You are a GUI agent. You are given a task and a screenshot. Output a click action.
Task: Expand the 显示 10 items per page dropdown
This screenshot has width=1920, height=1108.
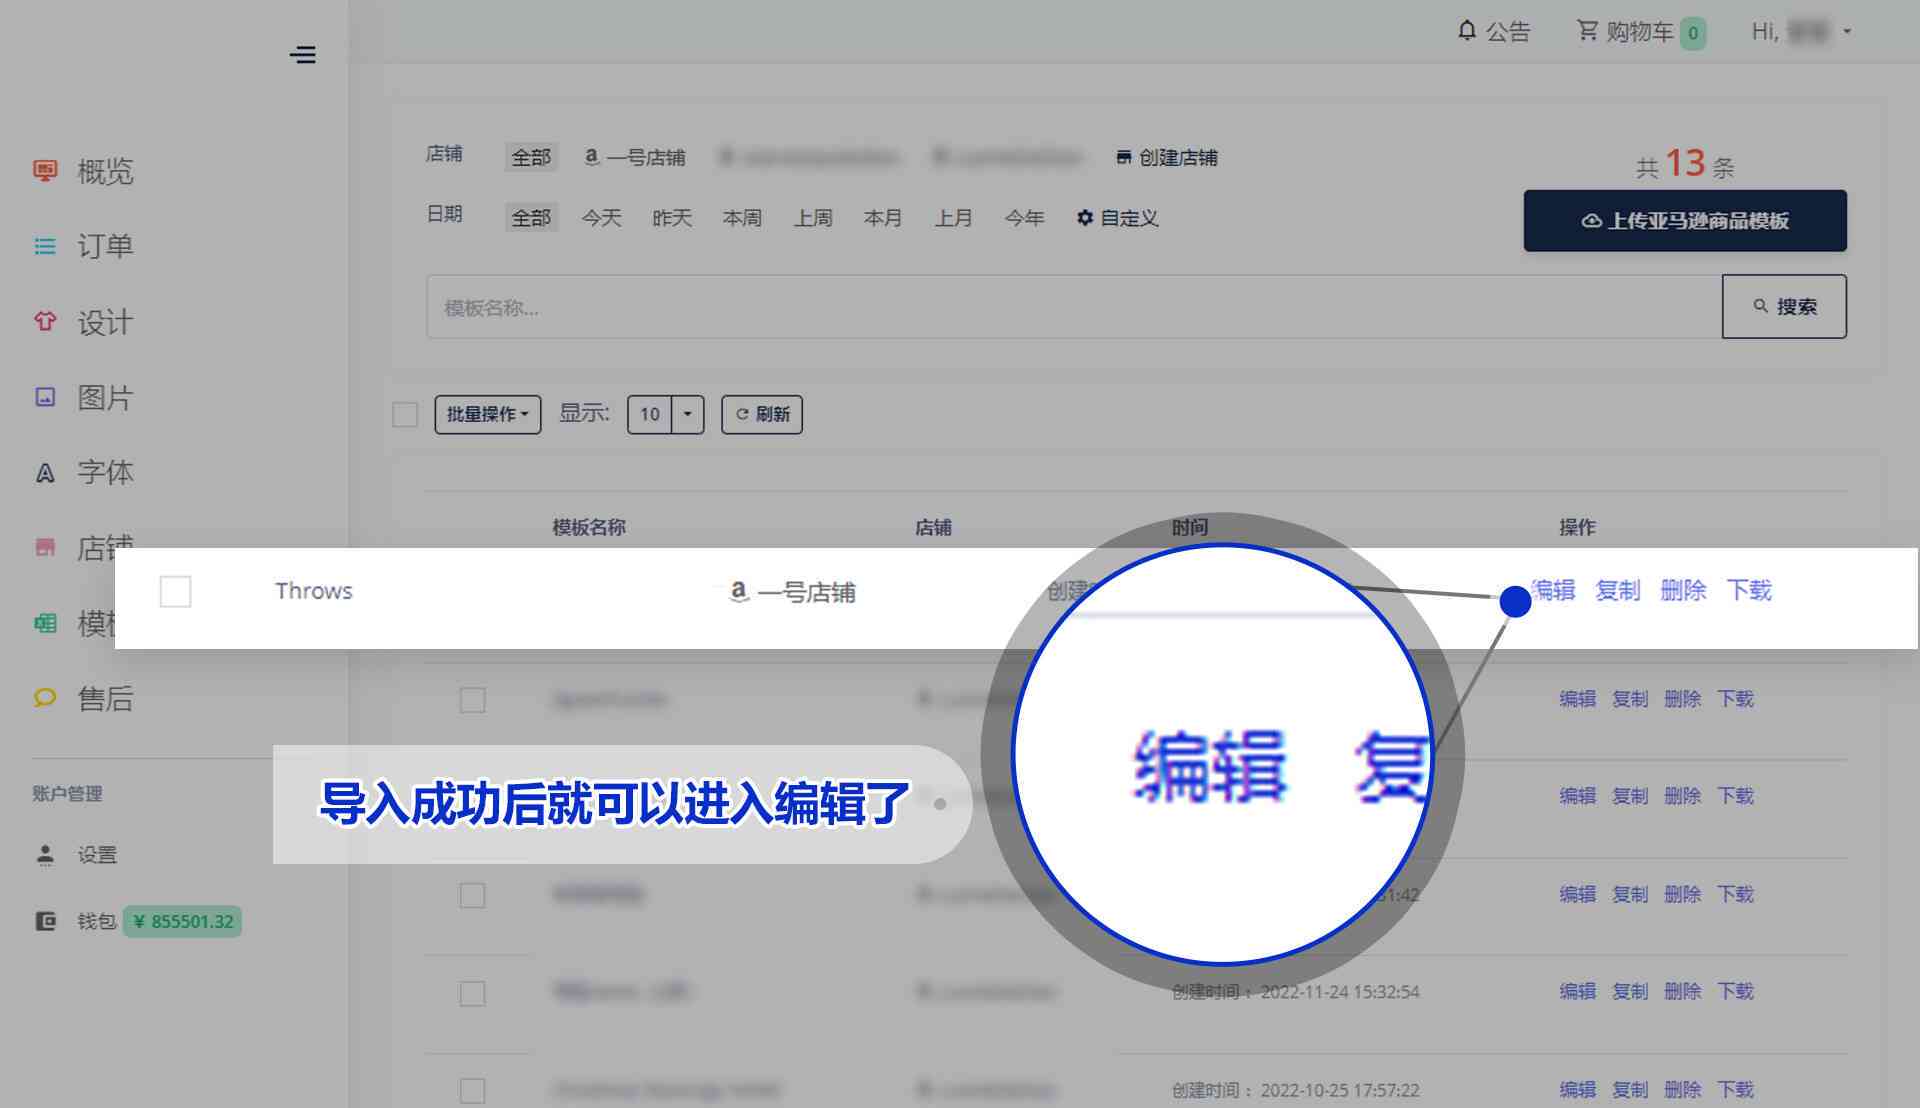pyautogui.click(x=687, y=413)
